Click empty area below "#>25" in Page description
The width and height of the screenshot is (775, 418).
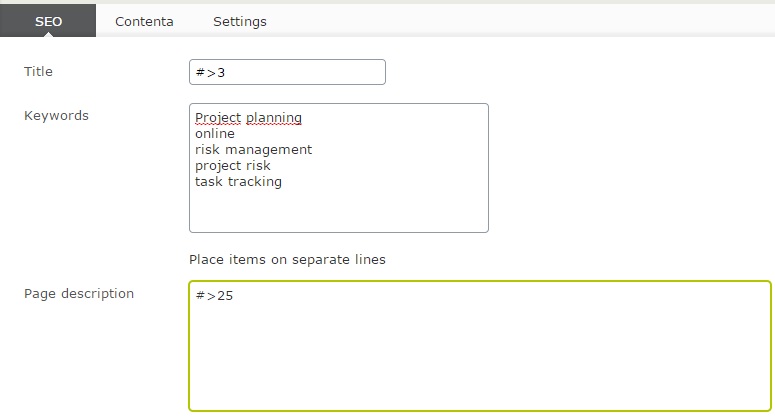(x=479, y=360)
